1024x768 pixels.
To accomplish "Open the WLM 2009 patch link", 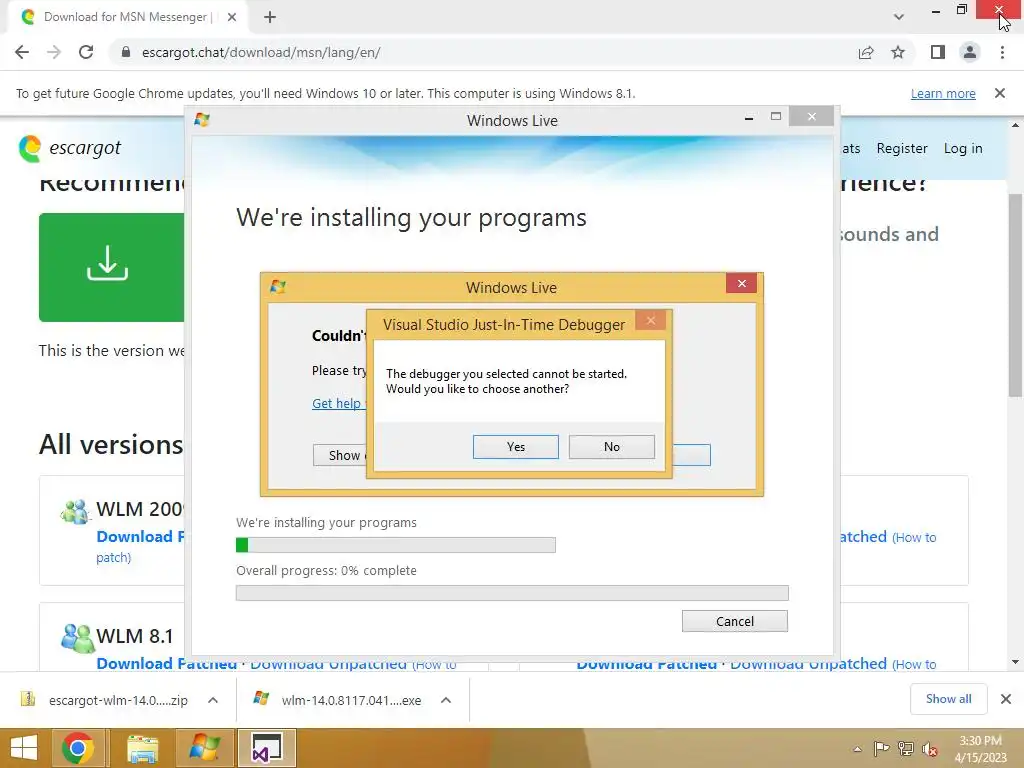I will 114,557.
